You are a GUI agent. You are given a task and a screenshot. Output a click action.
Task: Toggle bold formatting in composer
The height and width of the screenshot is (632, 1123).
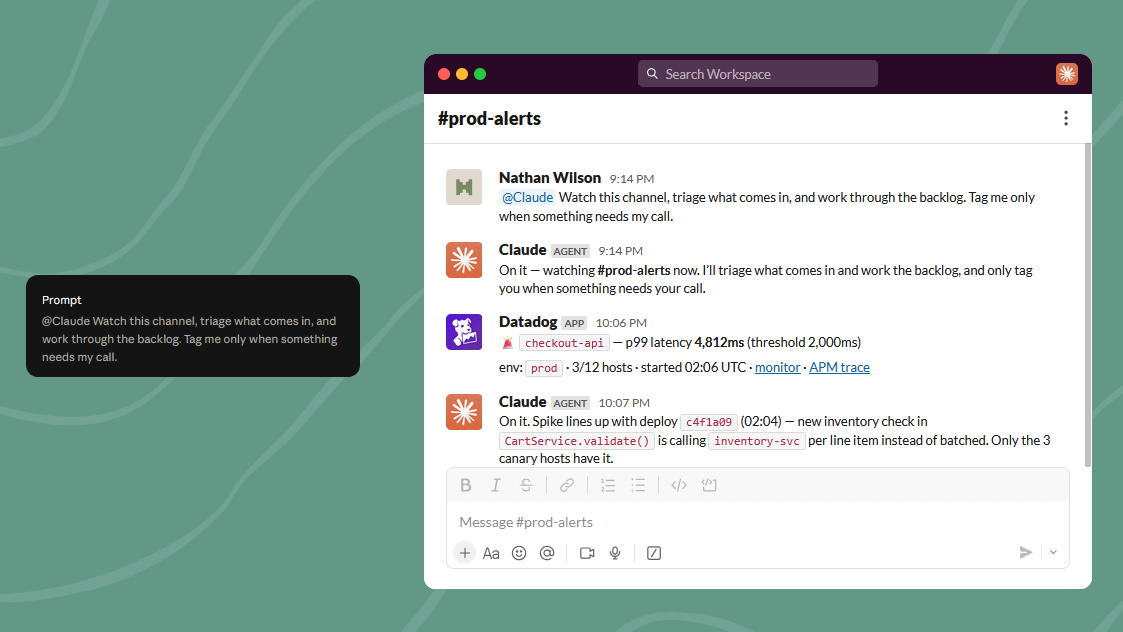click(466, 485)
